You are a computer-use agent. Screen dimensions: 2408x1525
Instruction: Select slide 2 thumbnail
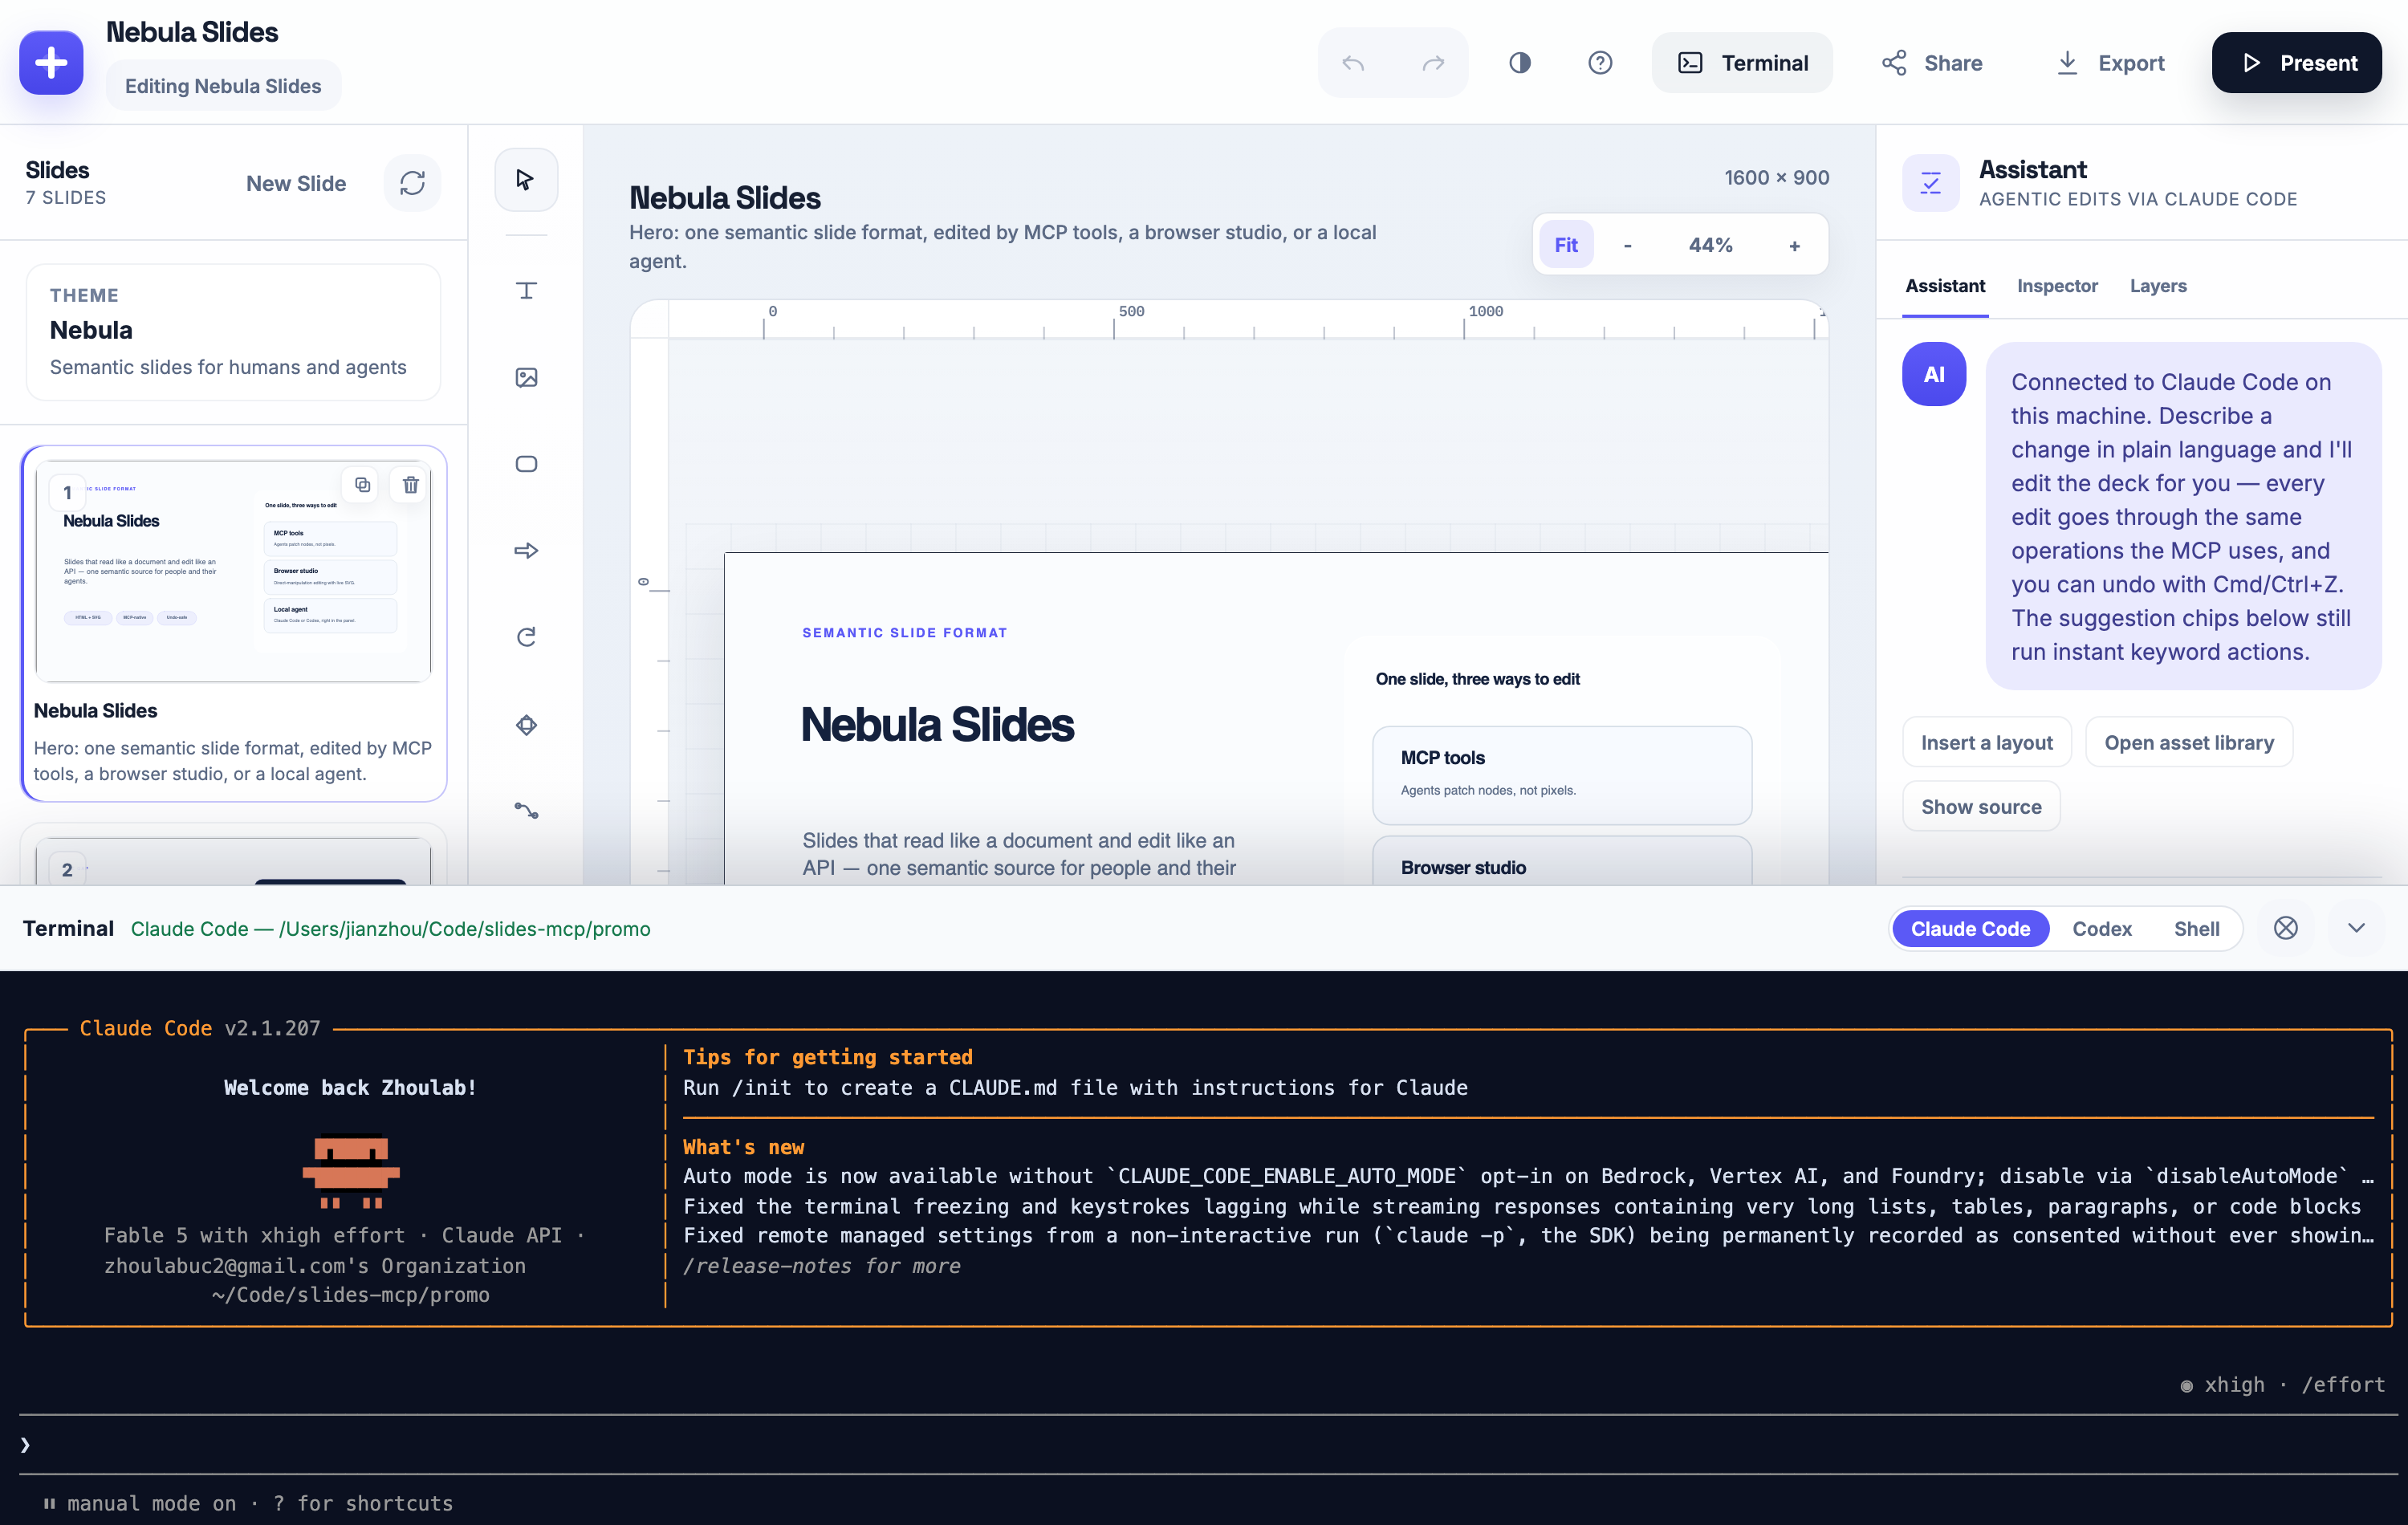tap(233, 860)
